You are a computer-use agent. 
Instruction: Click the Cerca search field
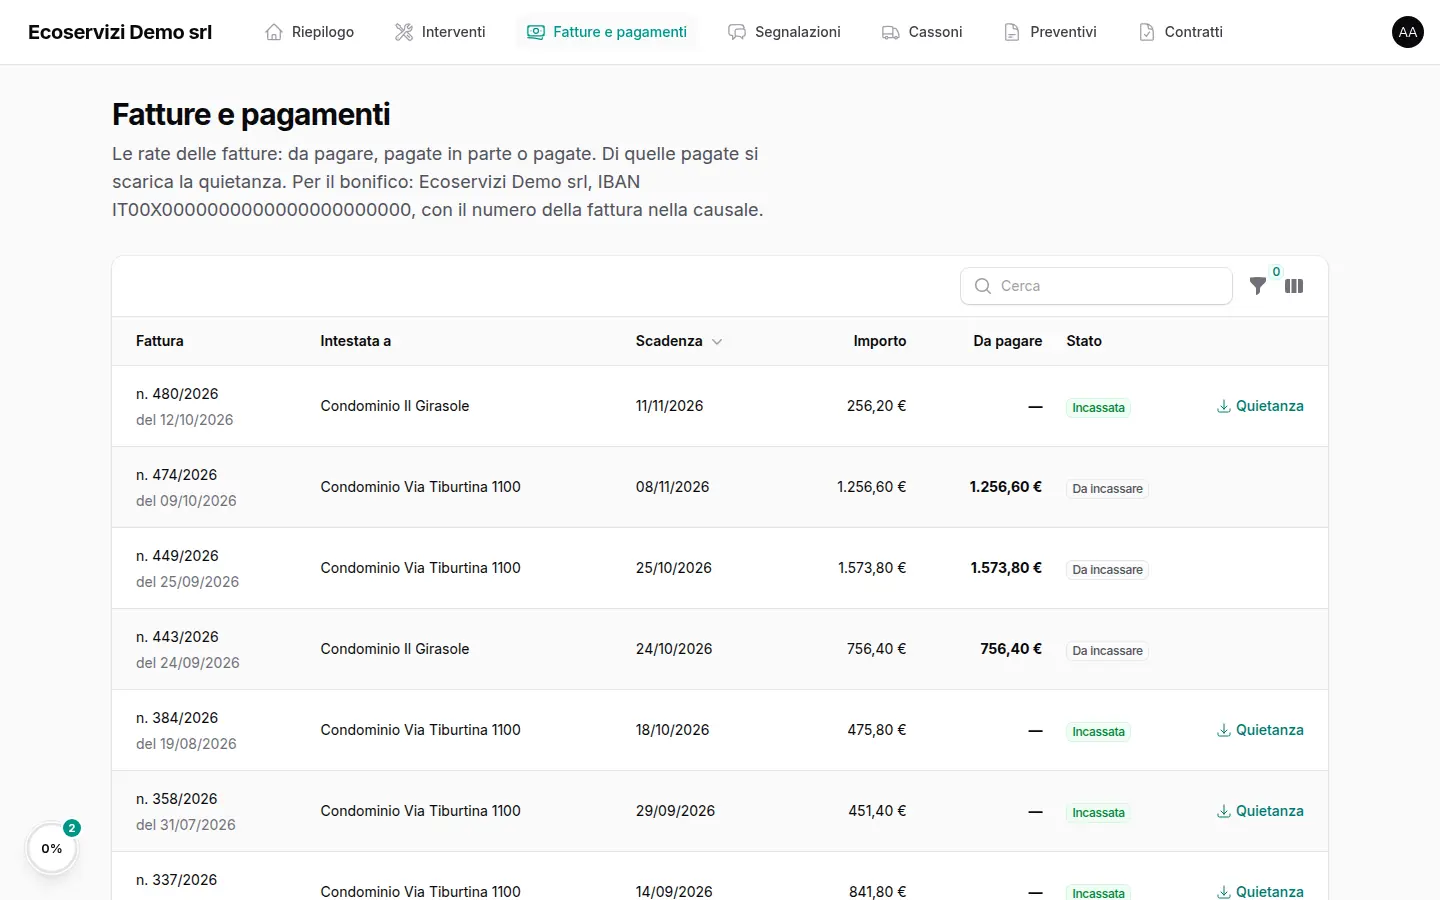pyautogui.click(x=1096, y=286)
